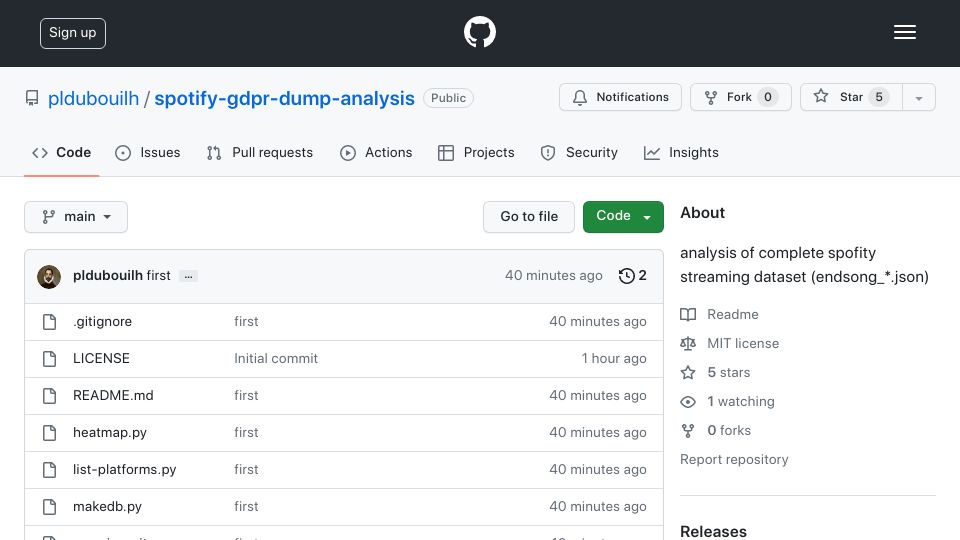Click the Report repository link

(734, 459)
